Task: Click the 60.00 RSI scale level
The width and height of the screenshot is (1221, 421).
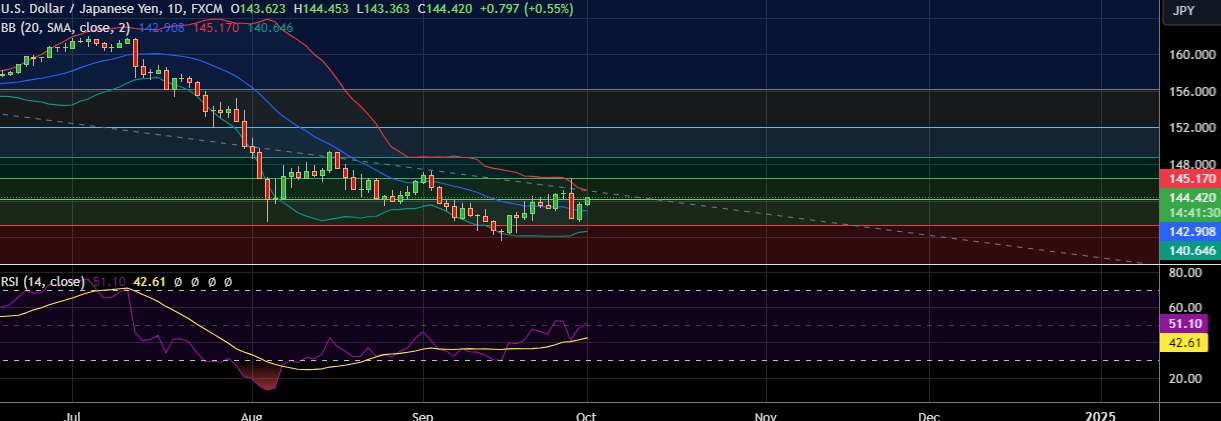Action: click(1186, 307)
